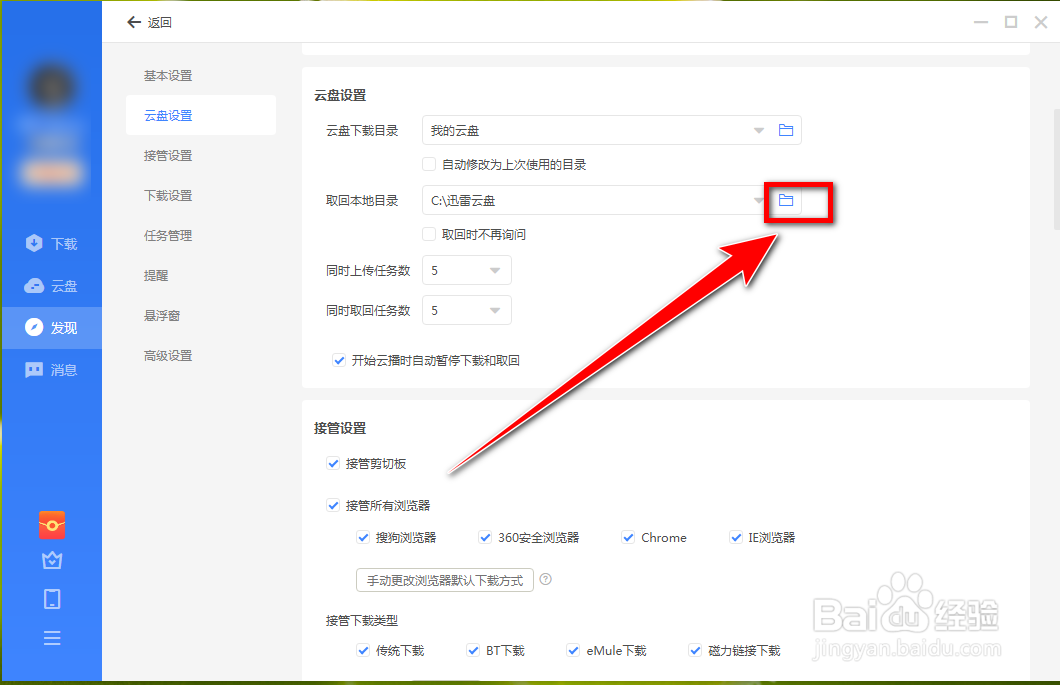Disable the BT下载 download type checkbox
1060x685 pixels.
pyautogui.click(x=471, y=650)
